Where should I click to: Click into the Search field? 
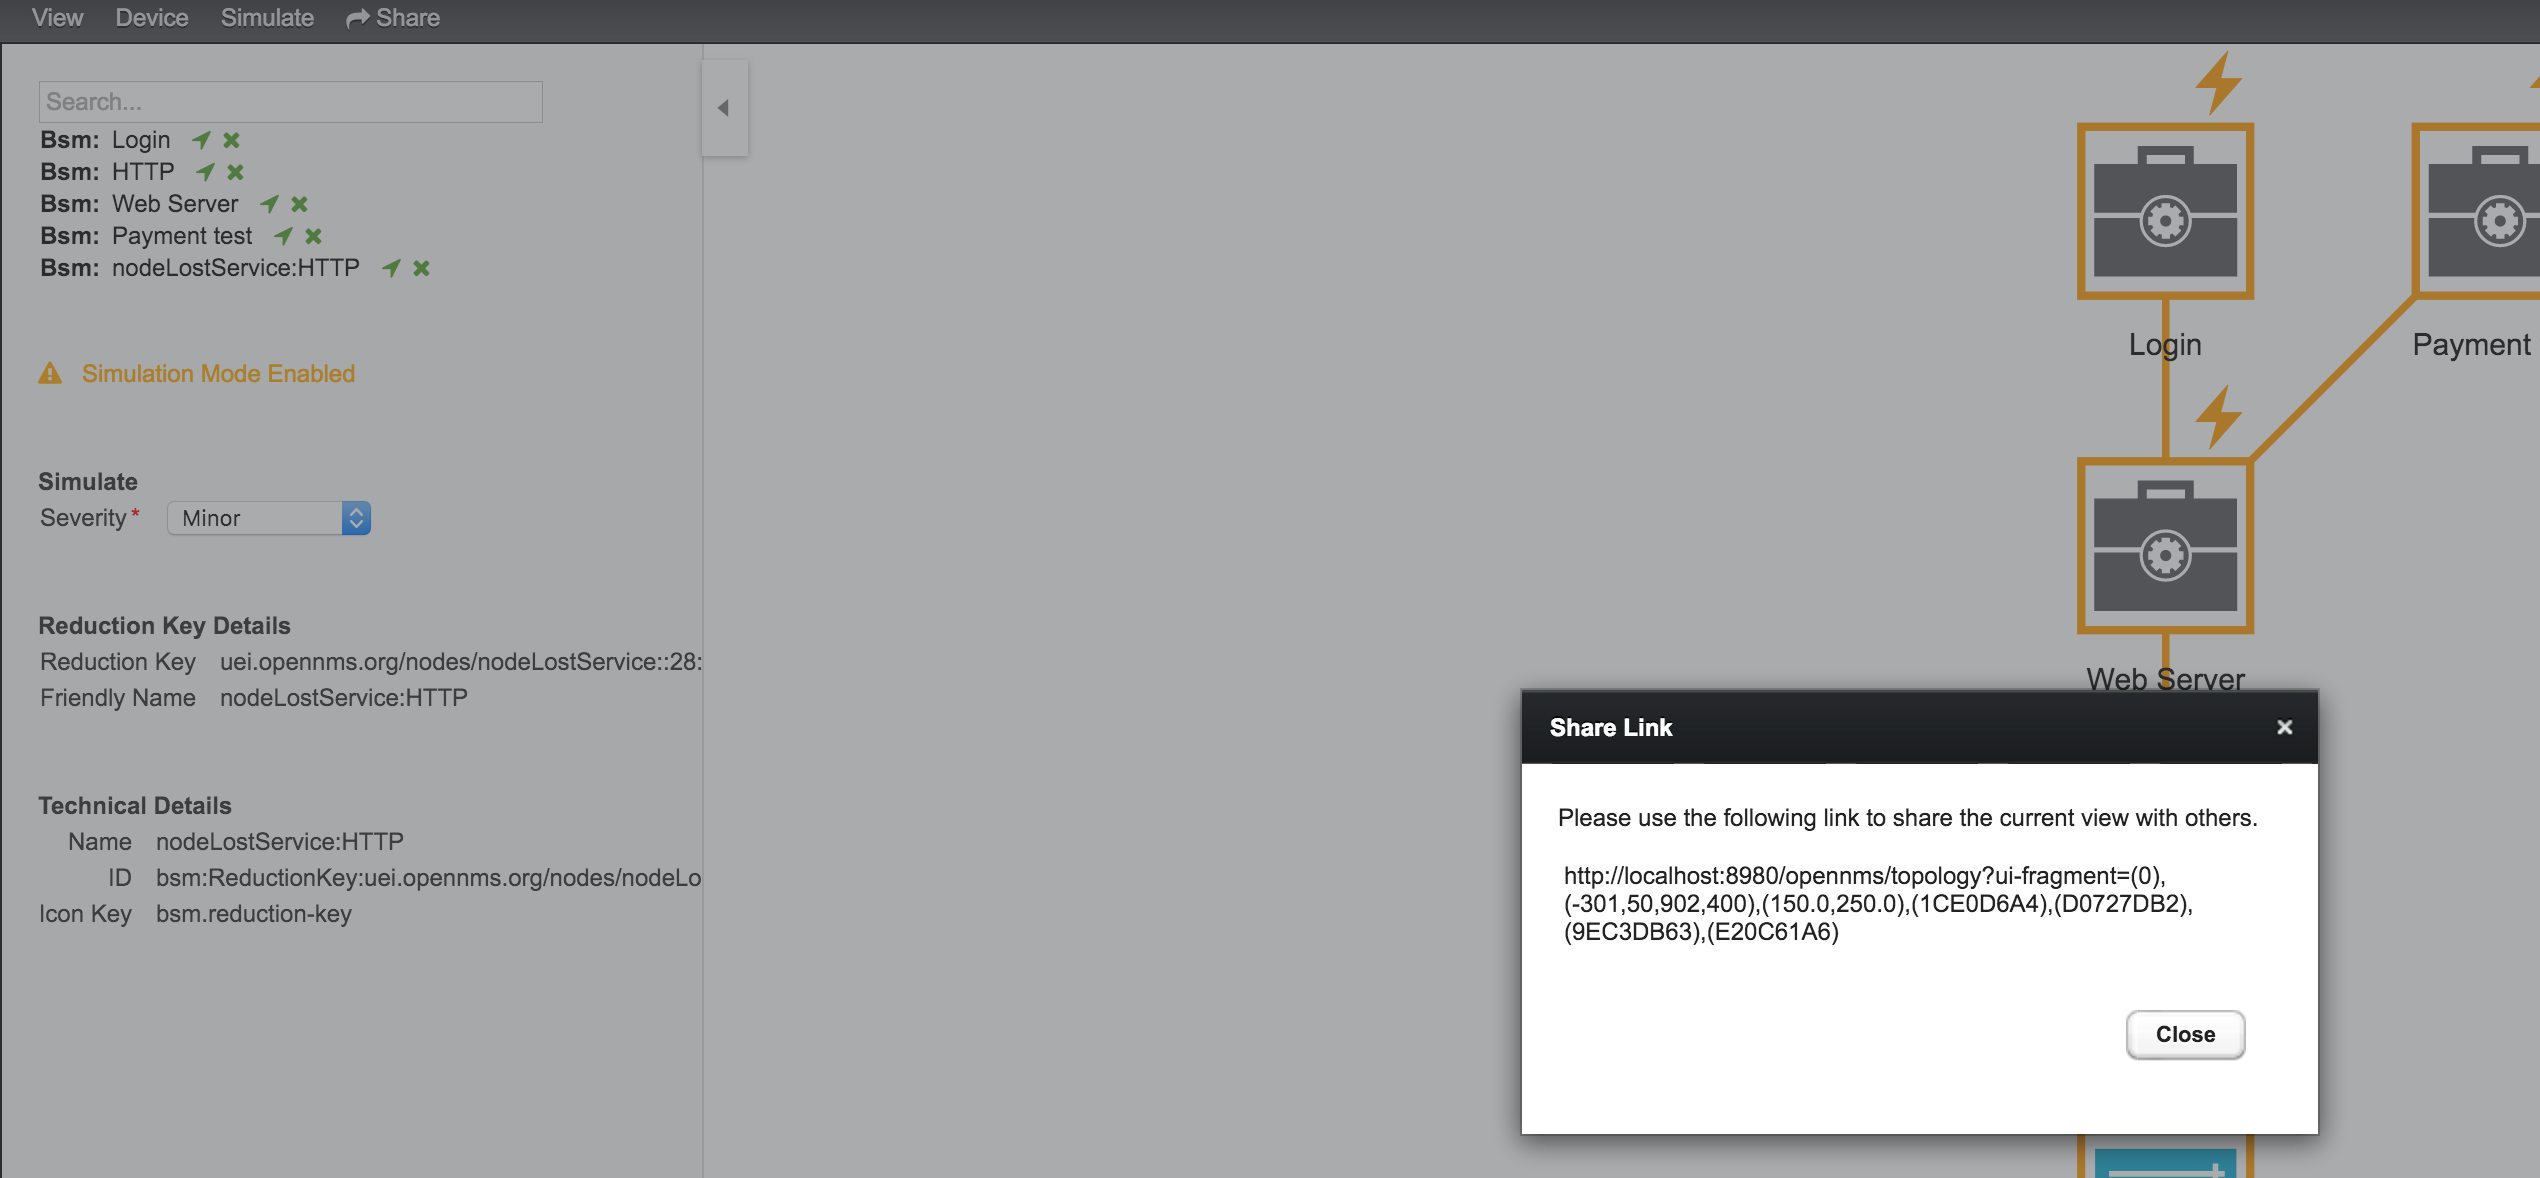(x=290, y=102)
